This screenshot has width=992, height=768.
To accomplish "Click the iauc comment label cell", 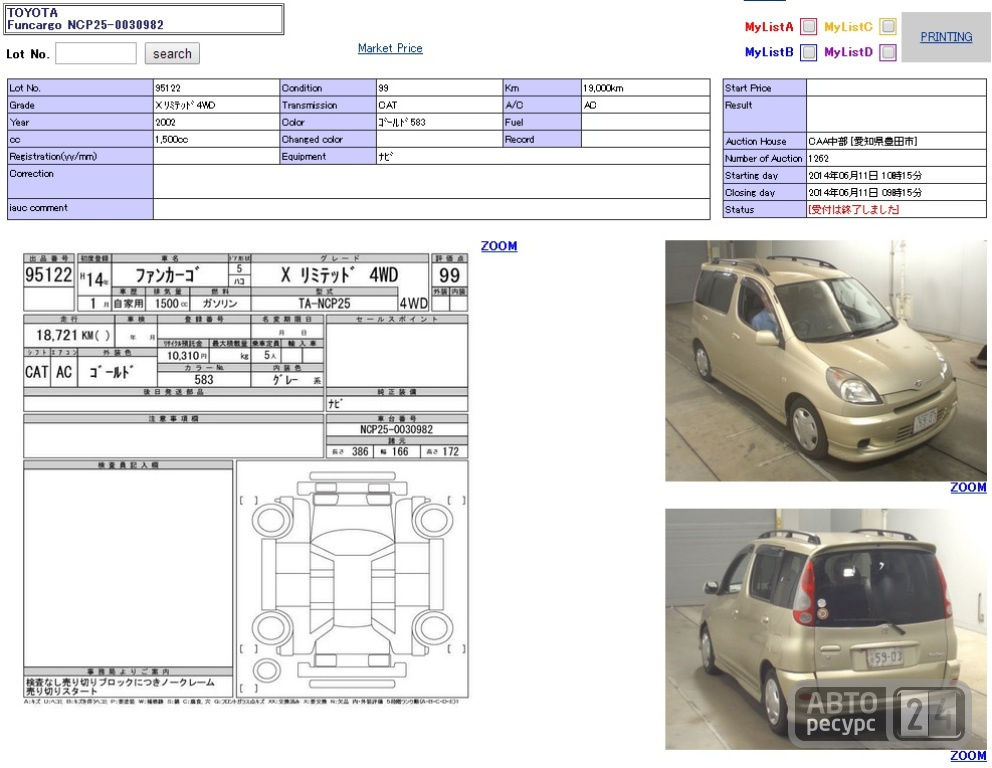I will click(80, 209).
